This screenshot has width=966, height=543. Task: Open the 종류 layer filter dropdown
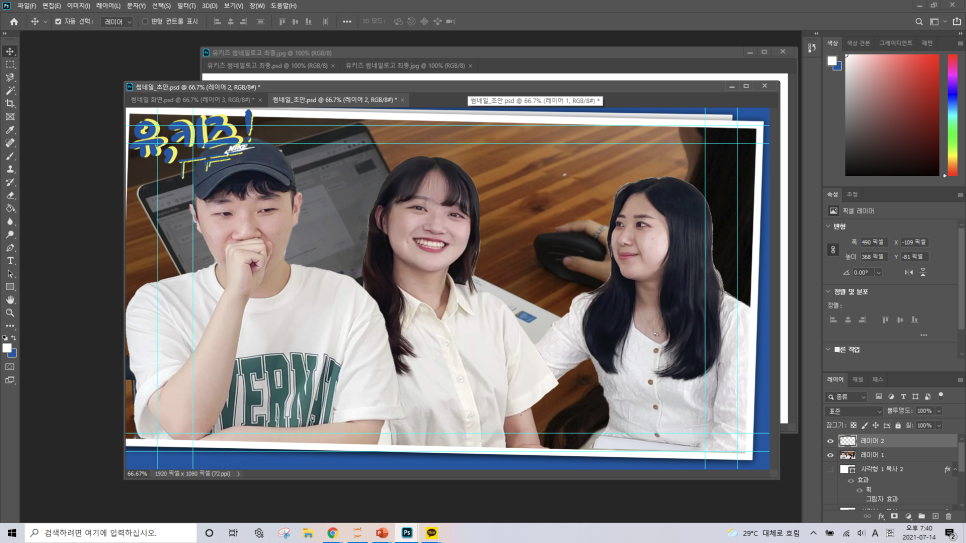pyautogui.click(x=847, y=397)
